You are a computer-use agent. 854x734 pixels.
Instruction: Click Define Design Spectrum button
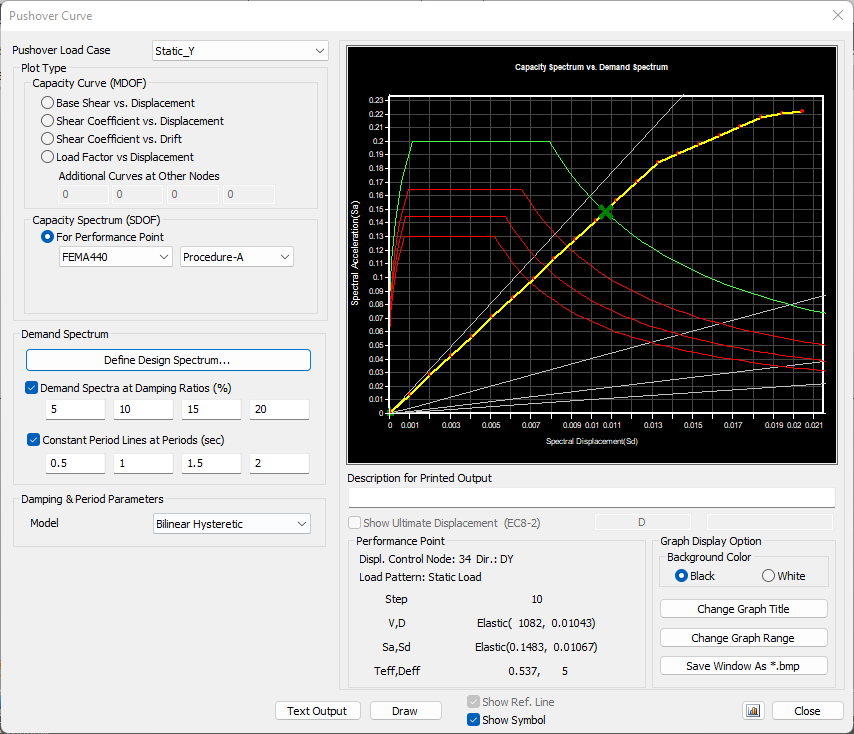coord(168,360)
